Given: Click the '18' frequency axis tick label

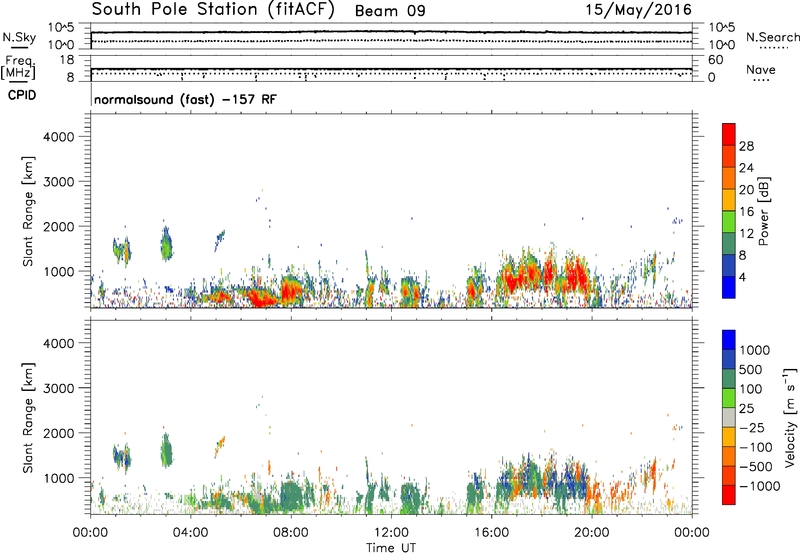Looking at the screenshot, I should (67, 60).
